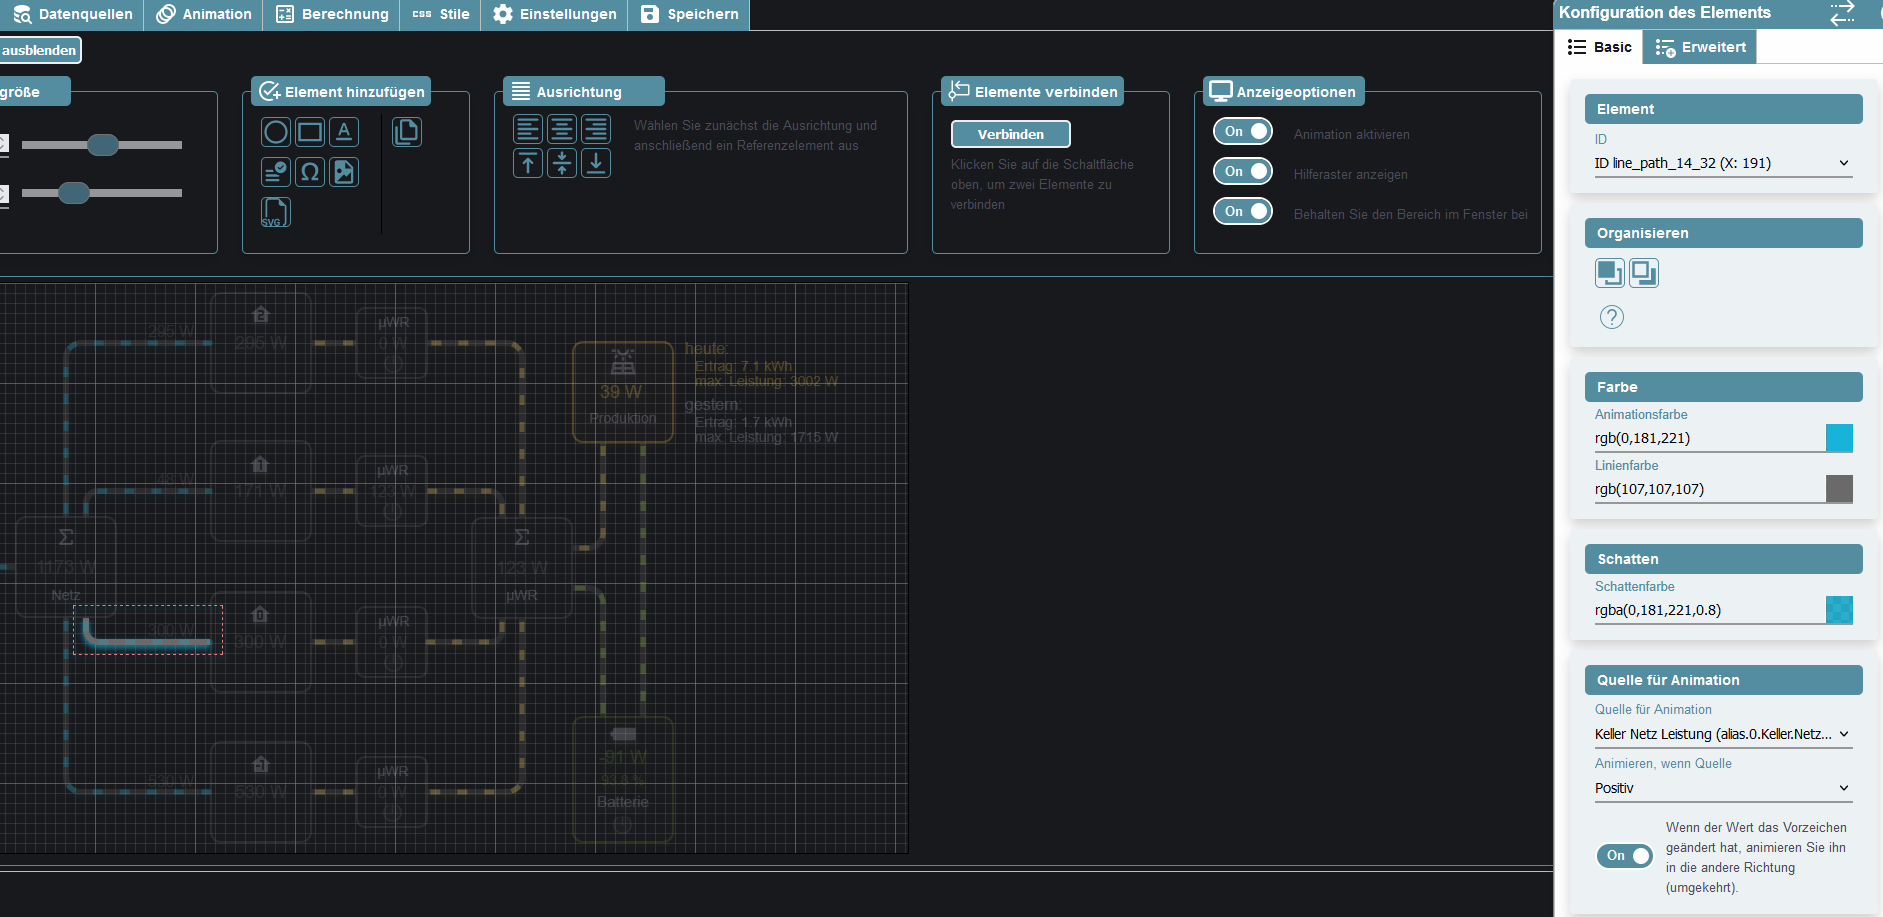Image resolution: width=1883 pixels, height=917 pixels.
Task: Click the solar panel Produktion icon
Action: (623, 361)
